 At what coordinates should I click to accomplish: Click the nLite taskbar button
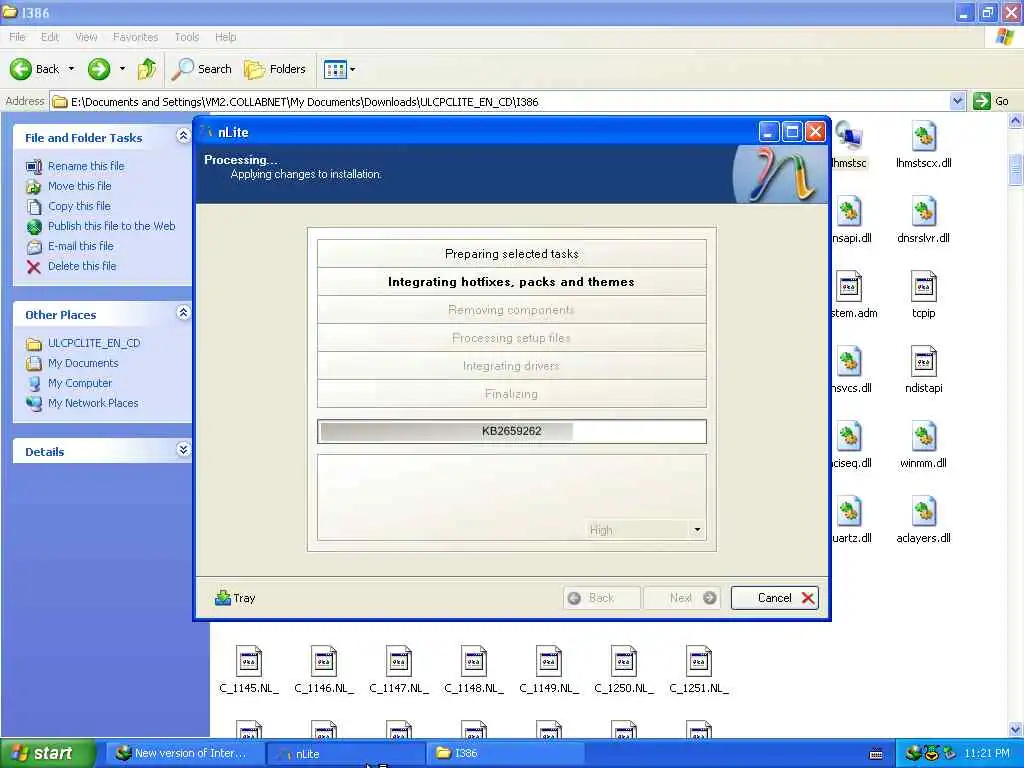click(x=346, y=753)
